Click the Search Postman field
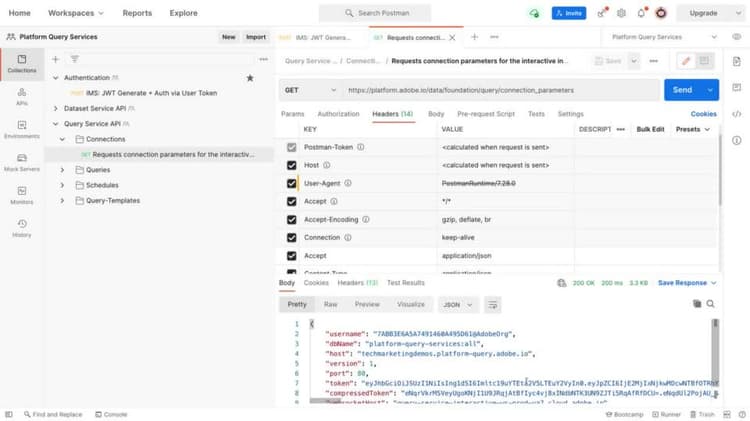 (x=375, y=13)
